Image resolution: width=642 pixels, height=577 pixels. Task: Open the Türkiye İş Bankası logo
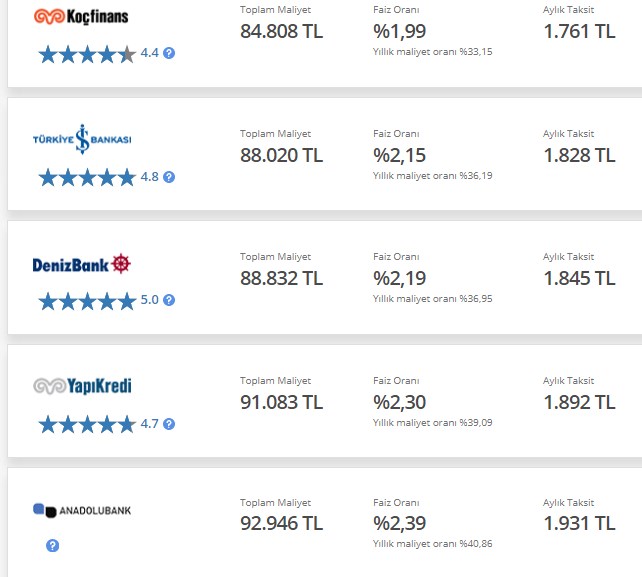click(x=82, y=139)
